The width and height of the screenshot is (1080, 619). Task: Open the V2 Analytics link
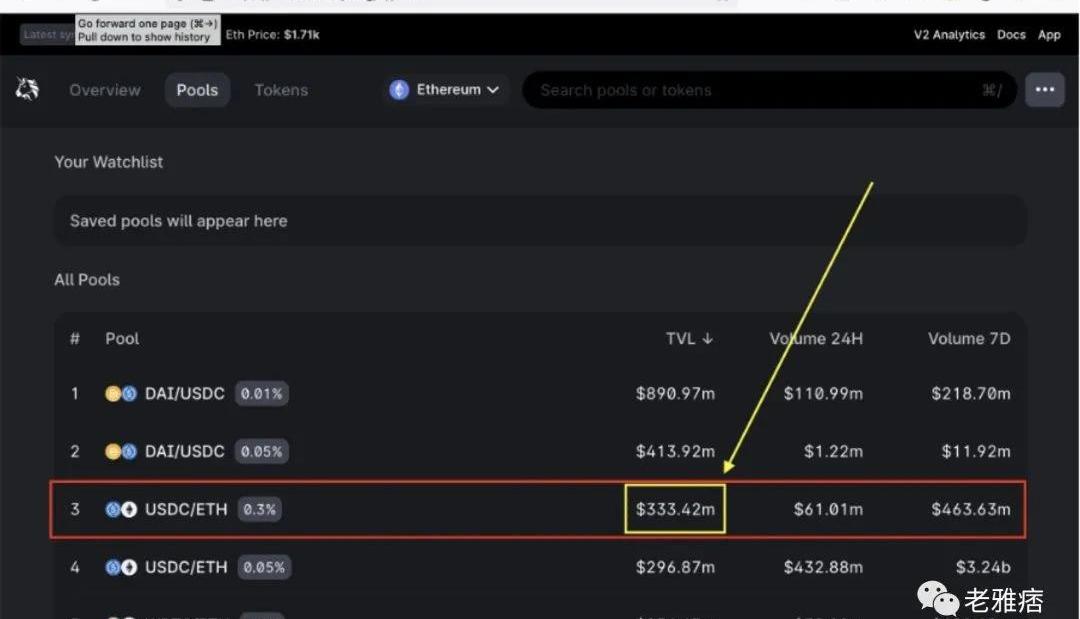click(x=949, y=34)
